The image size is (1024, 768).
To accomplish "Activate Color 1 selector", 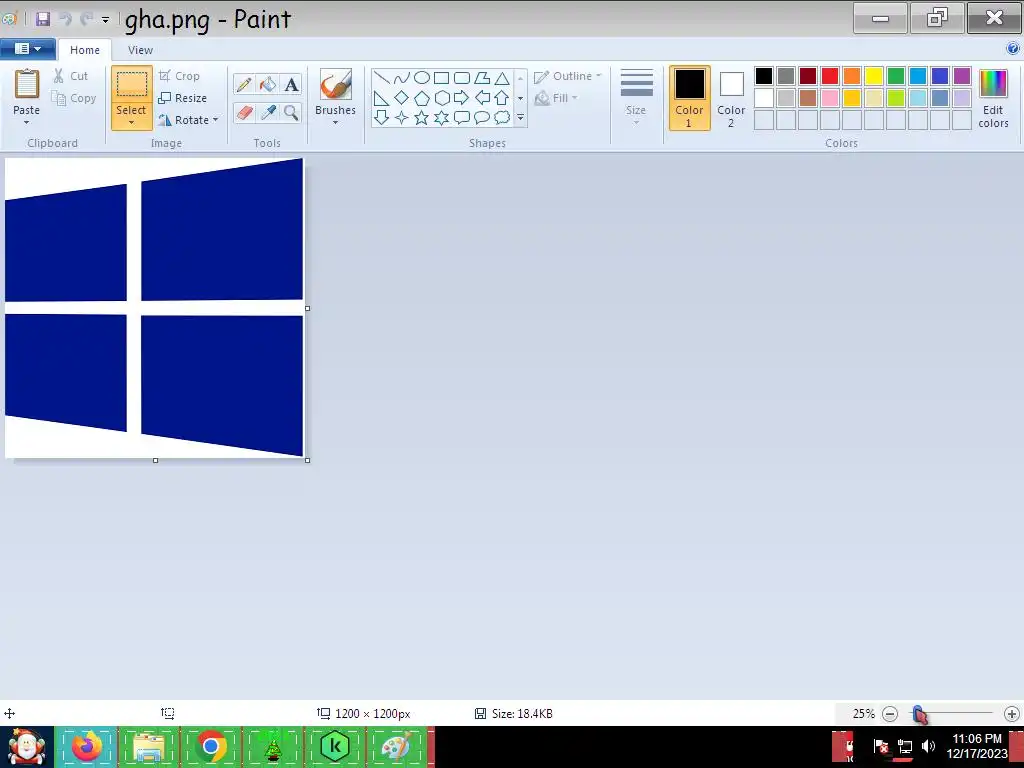I will 690,98.
